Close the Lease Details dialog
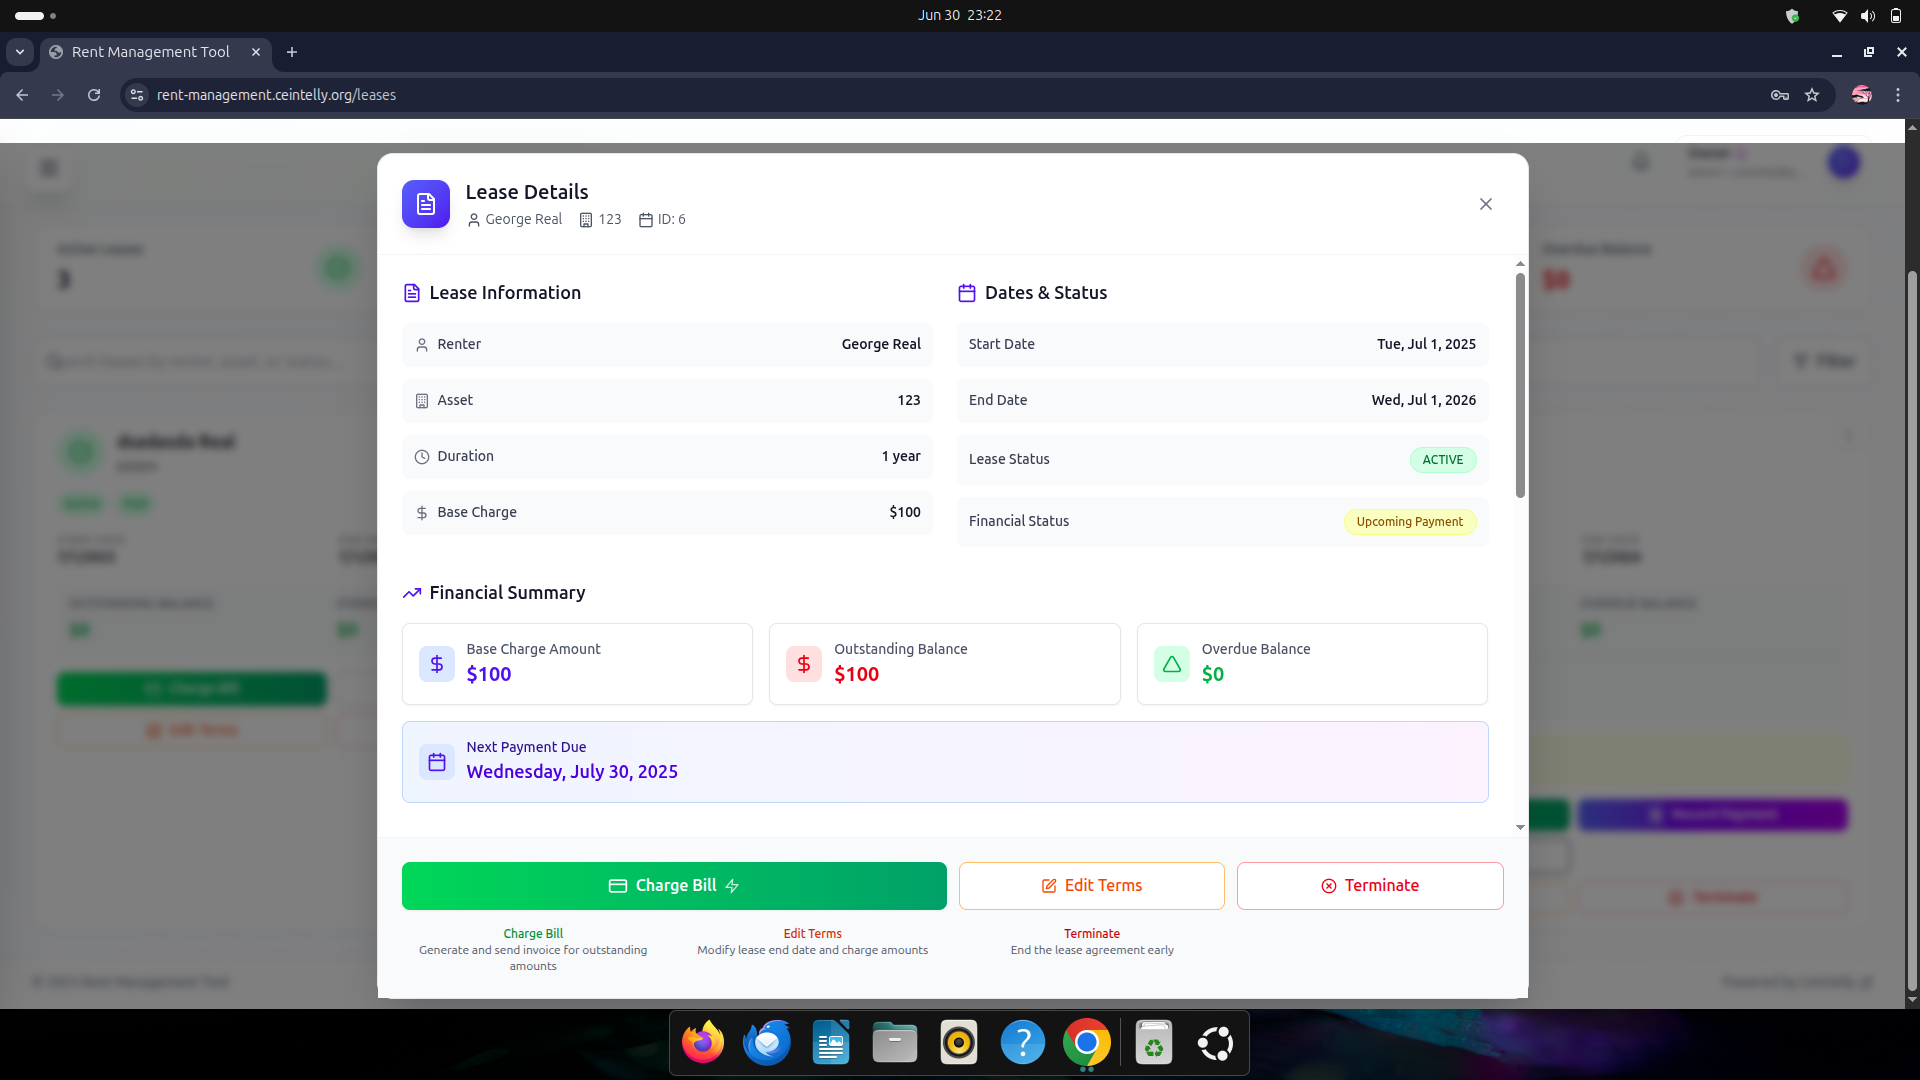The image size is (1920, 1080). [1485, 204]
